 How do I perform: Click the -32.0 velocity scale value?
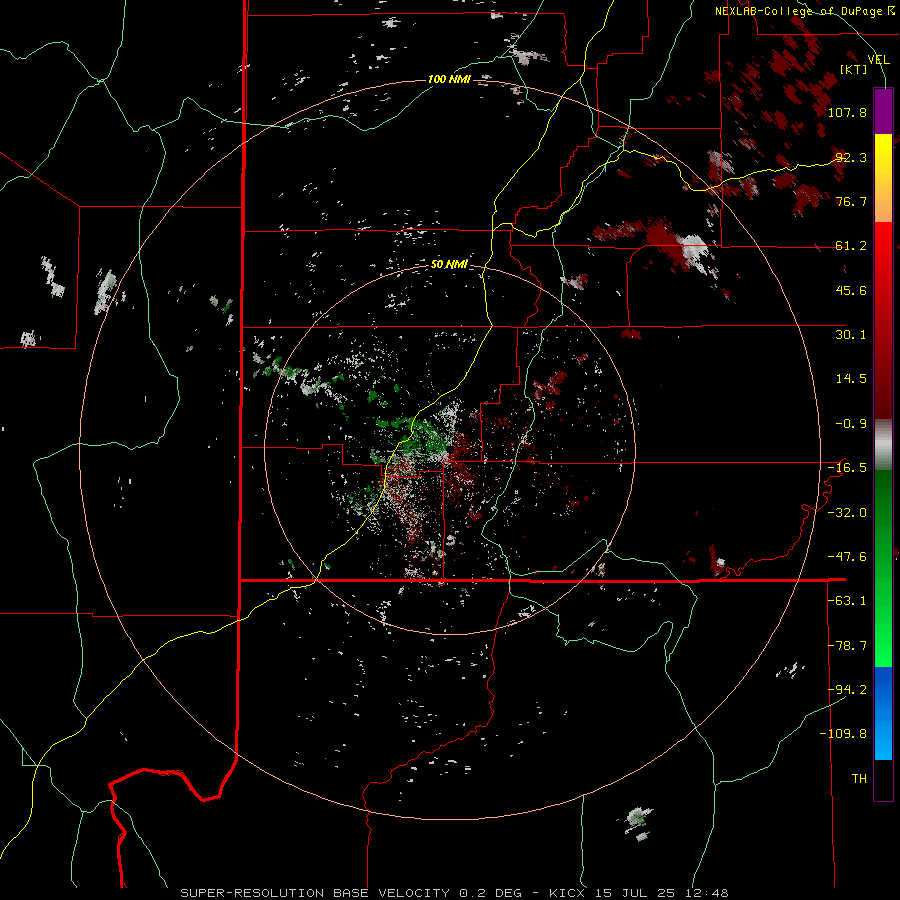[847, 513]
